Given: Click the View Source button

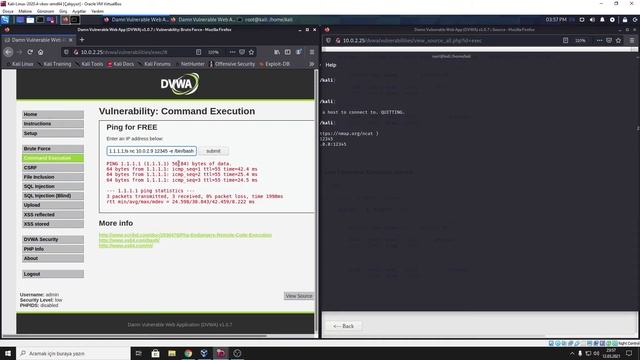Looking at the screenshot, I should pyautogui.click(x=299, y=296).
